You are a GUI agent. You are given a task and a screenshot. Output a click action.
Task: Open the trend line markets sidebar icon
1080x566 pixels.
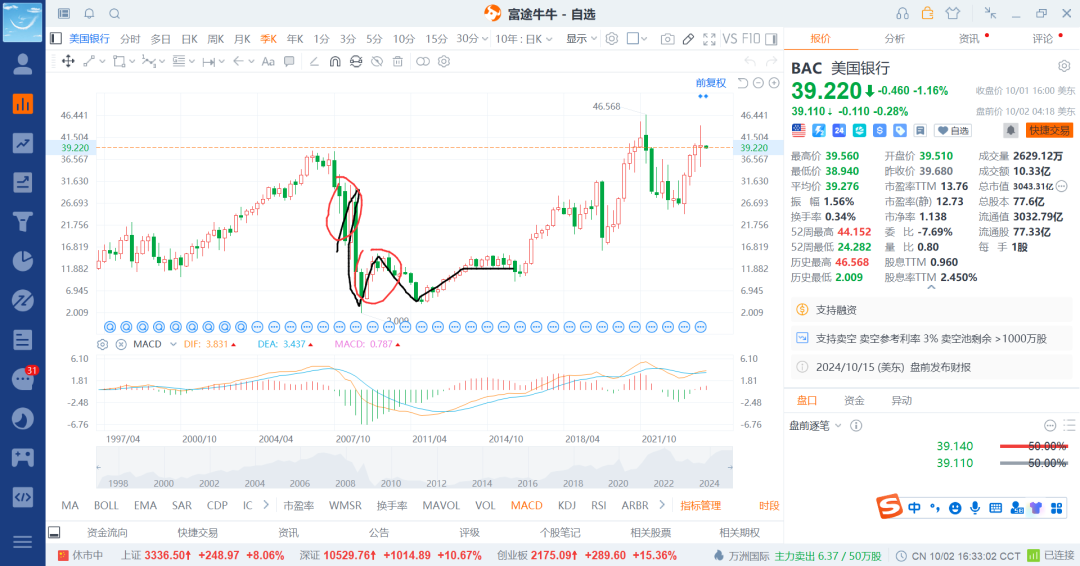[x=23, y=143]
